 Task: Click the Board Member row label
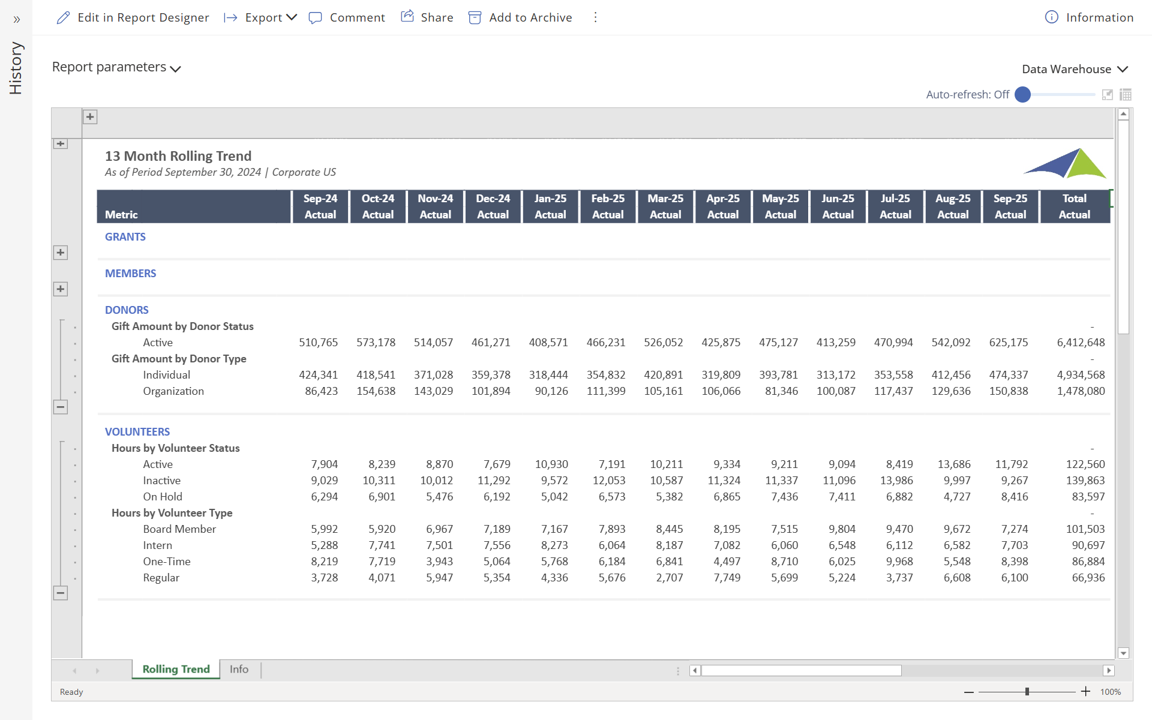(179, 529)
